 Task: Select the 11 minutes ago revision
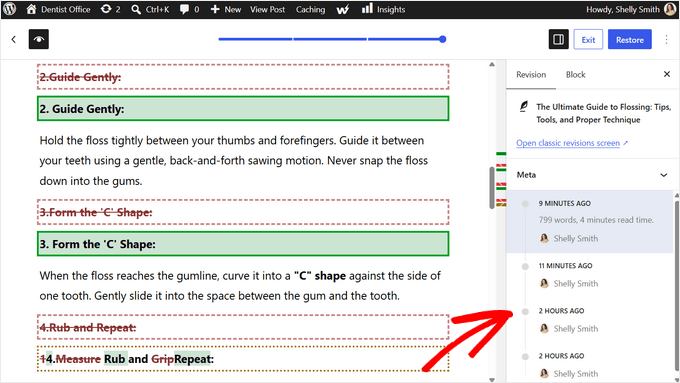coord(589,275)
